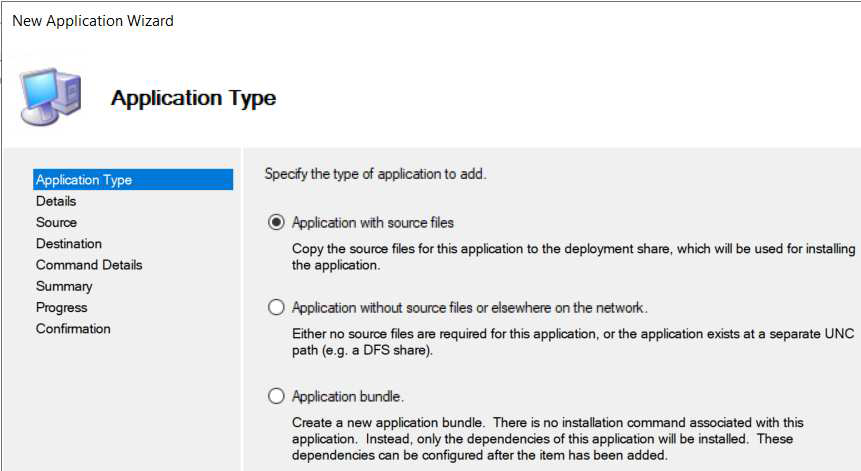Open the Summary step in the sidebar
Viewport: 861px width, 471px height.
64,286
